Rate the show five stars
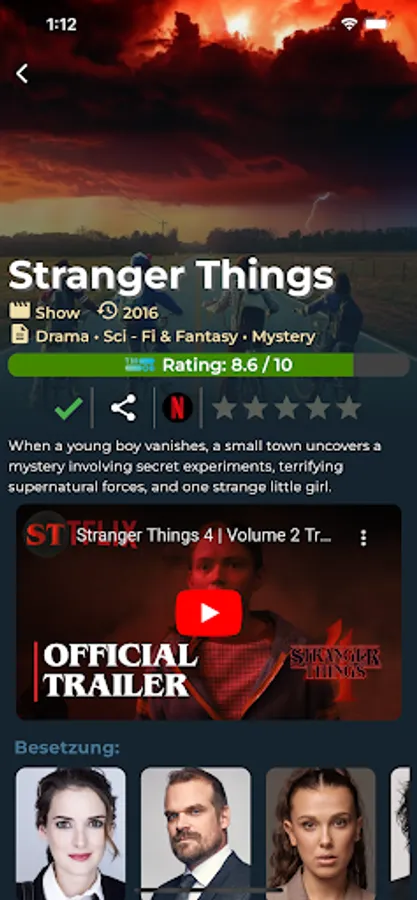 click(348, 408)
